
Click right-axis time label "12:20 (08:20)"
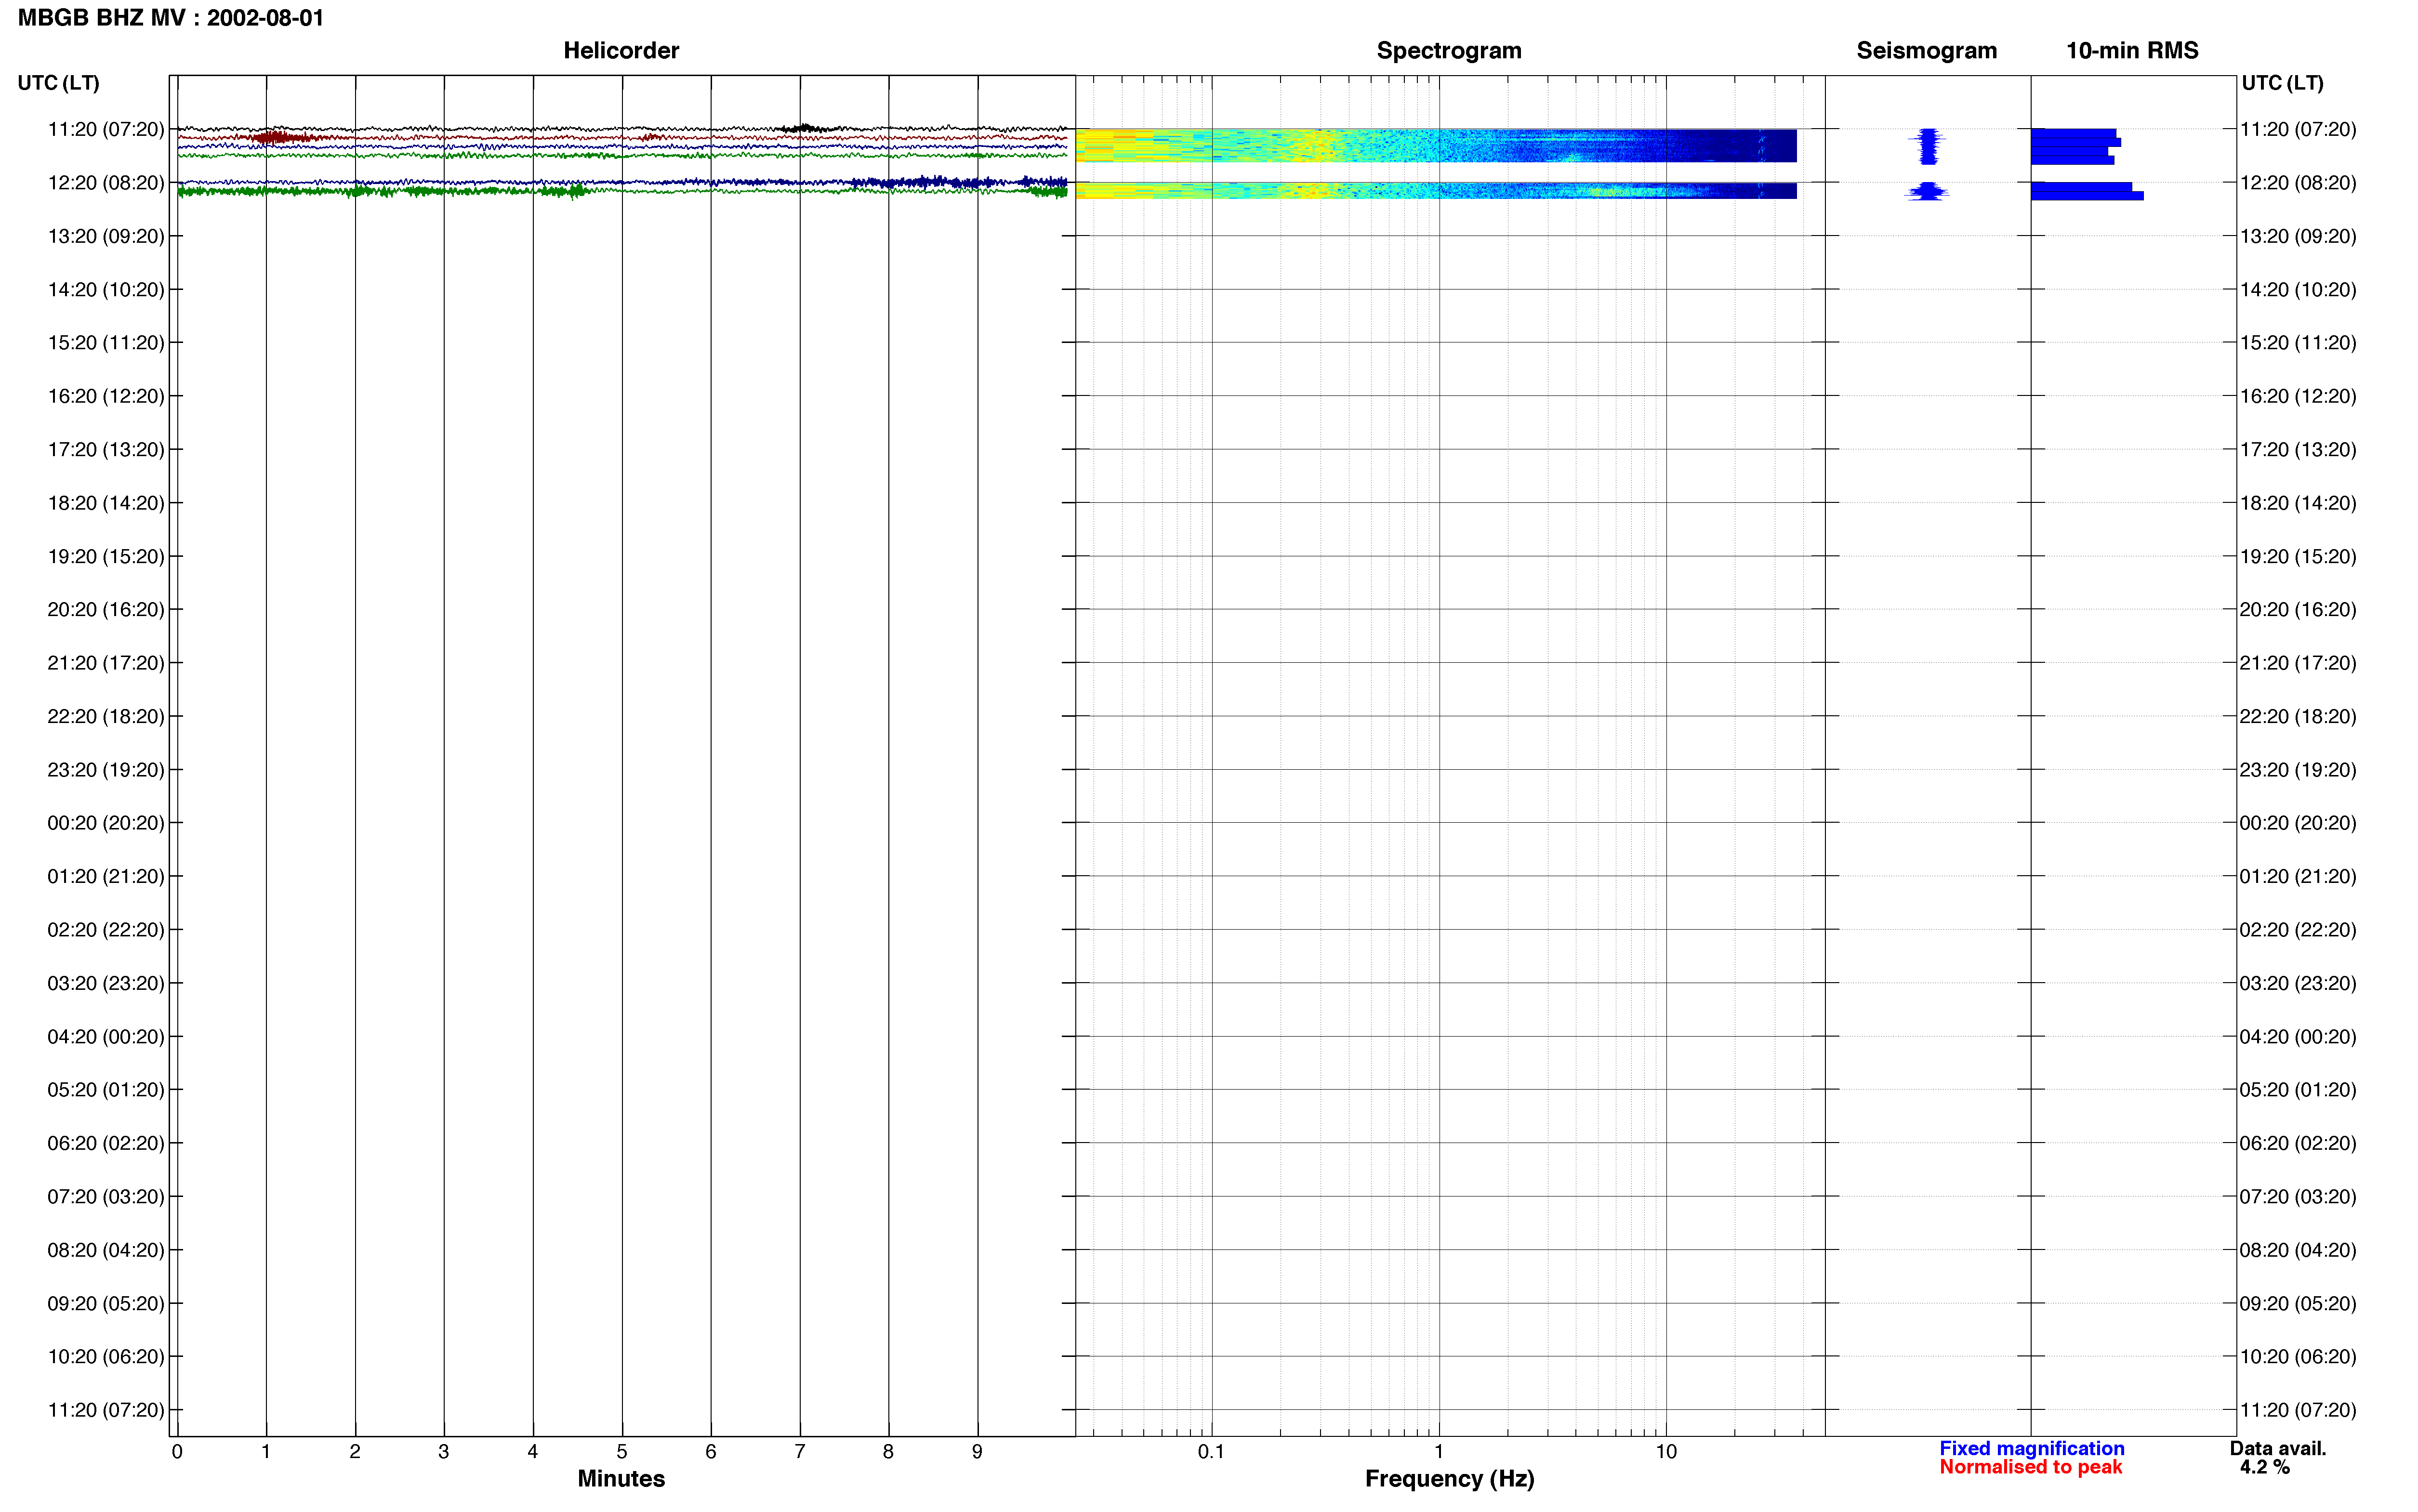[2298, 183]
